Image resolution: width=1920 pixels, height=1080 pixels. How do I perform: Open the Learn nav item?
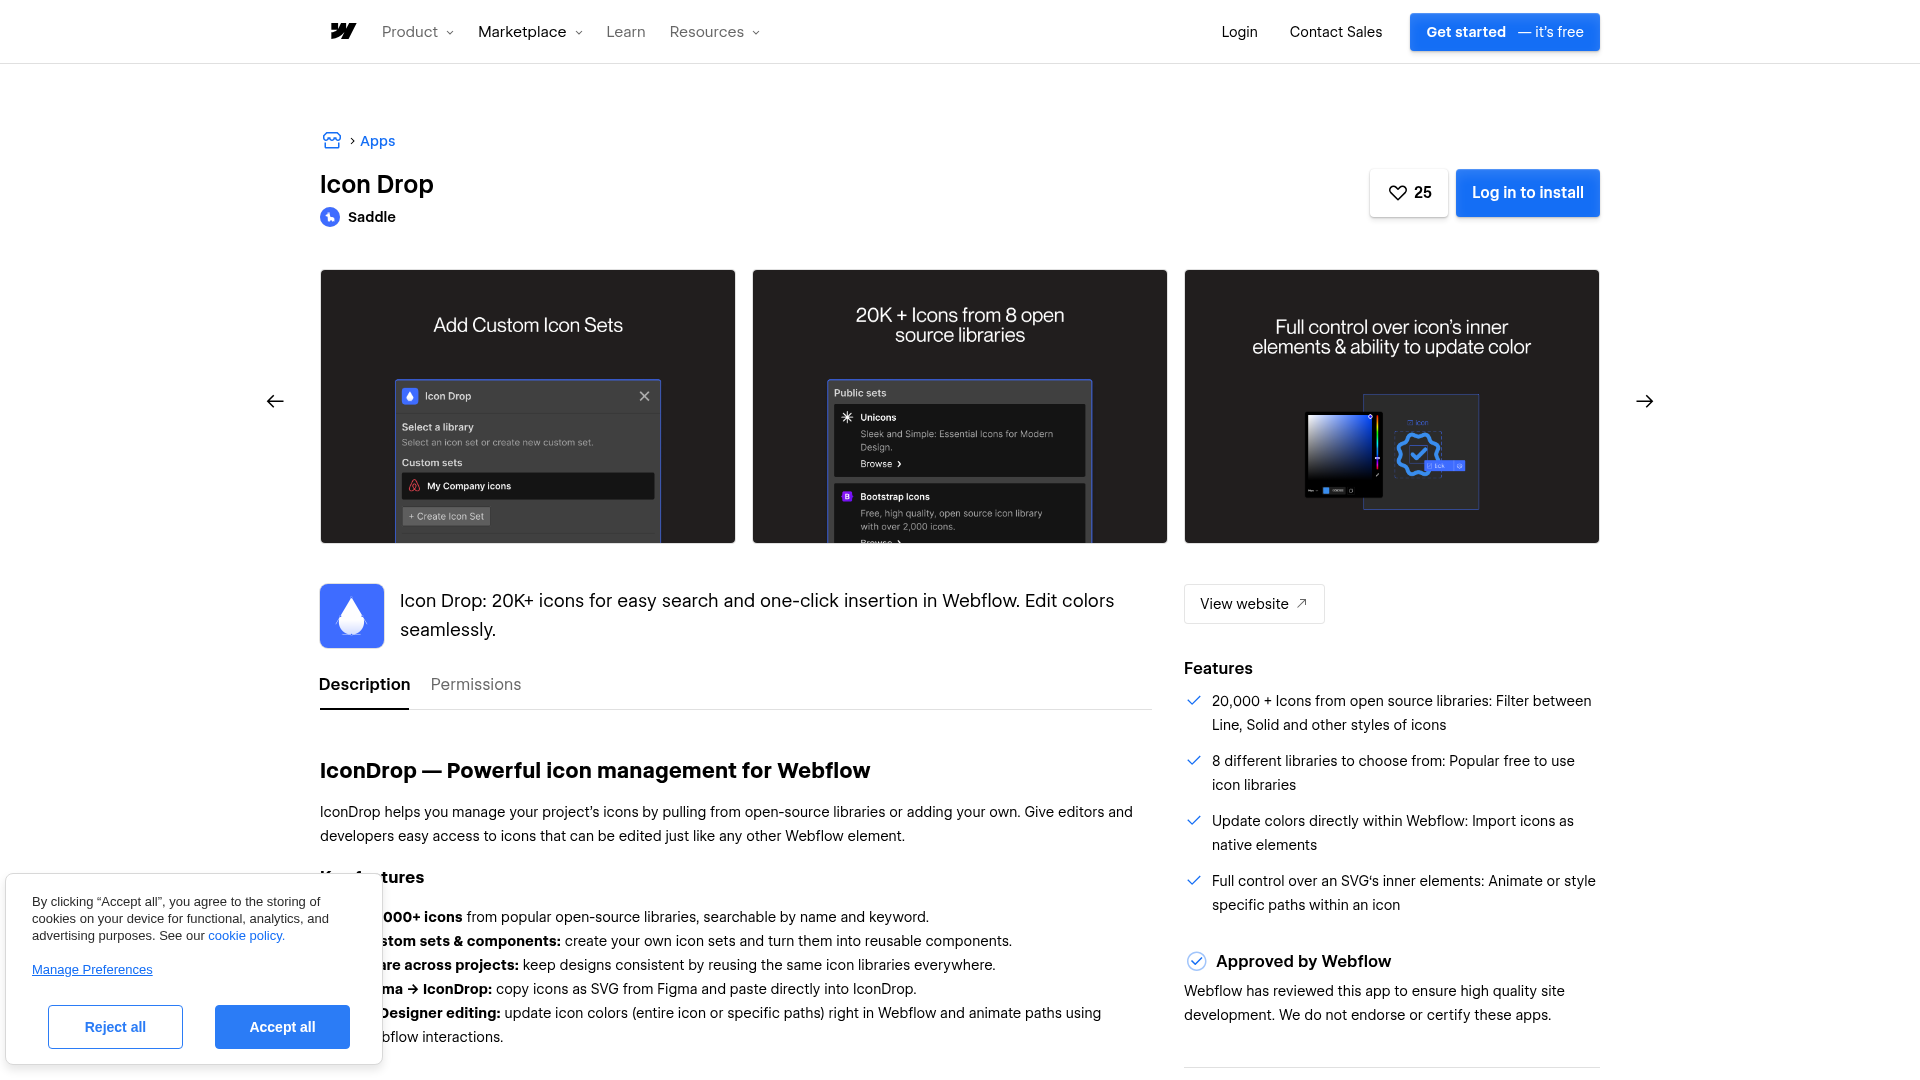coord(626,32)
